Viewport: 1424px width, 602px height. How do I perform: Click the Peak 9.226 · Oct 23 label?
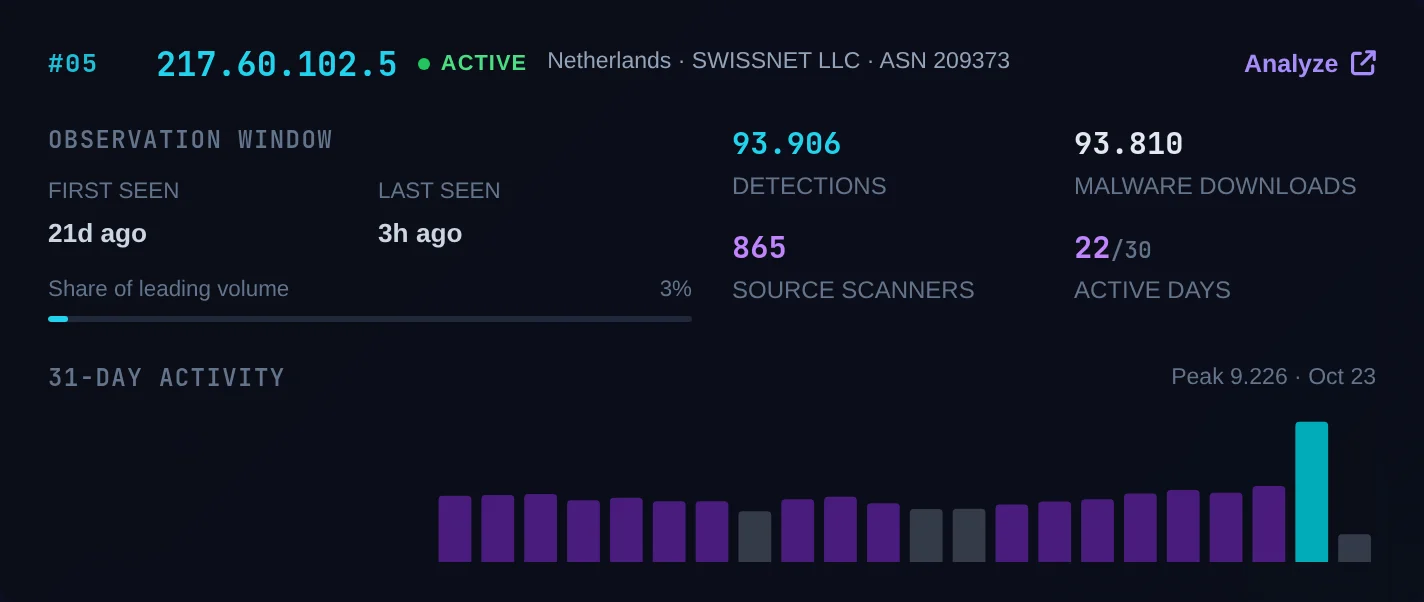(1274, 377)
